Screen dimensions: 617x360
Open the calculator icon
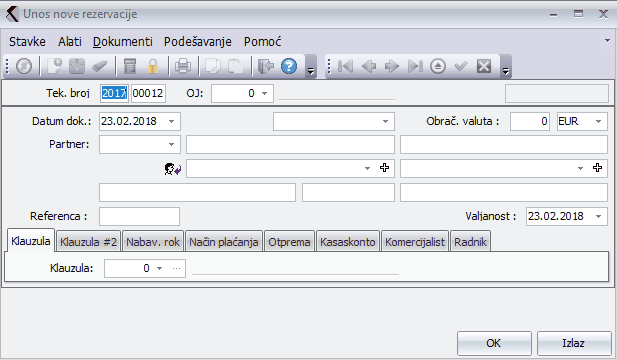click(130, 66)
